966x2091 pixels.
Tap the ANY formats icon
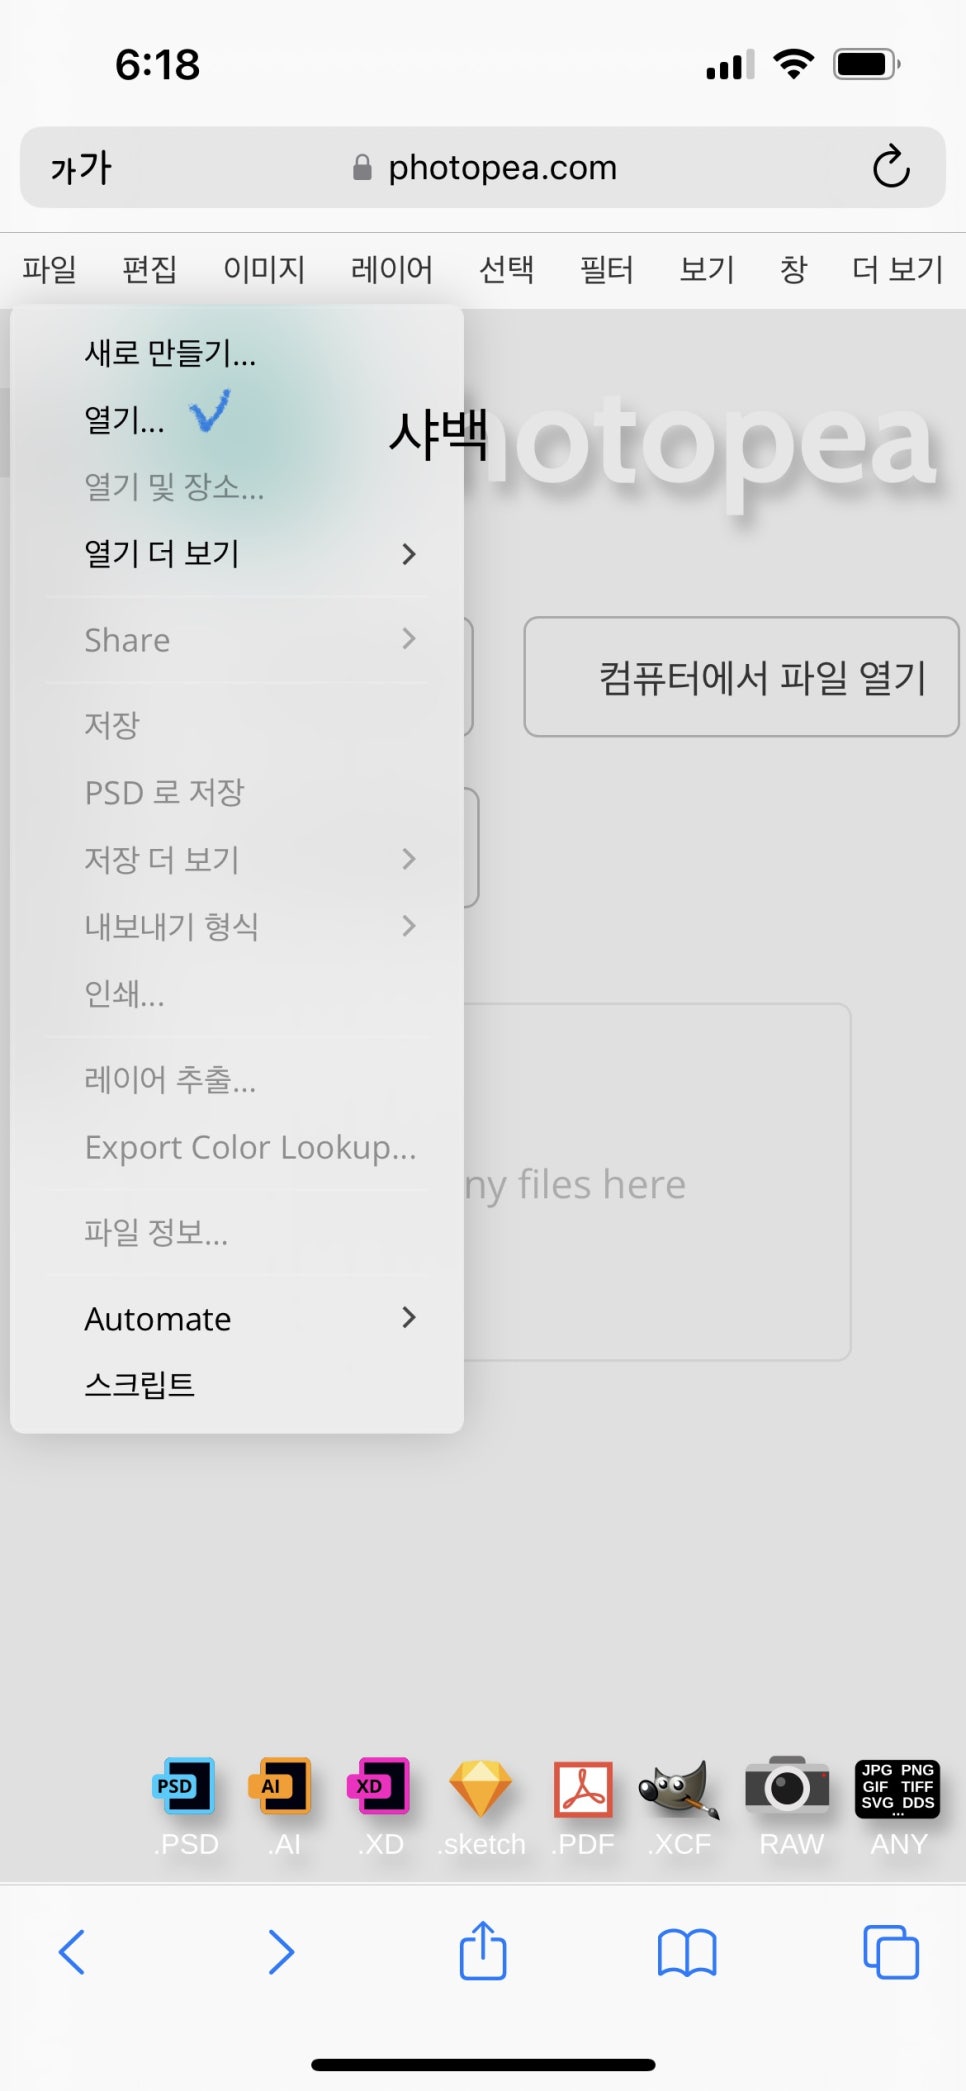[897, 1788]
